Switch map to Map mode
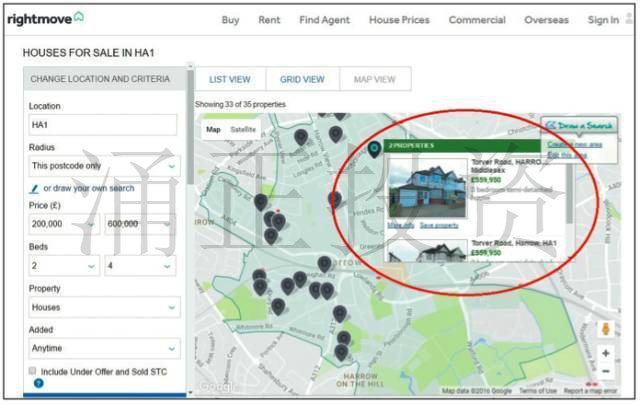 213,129
